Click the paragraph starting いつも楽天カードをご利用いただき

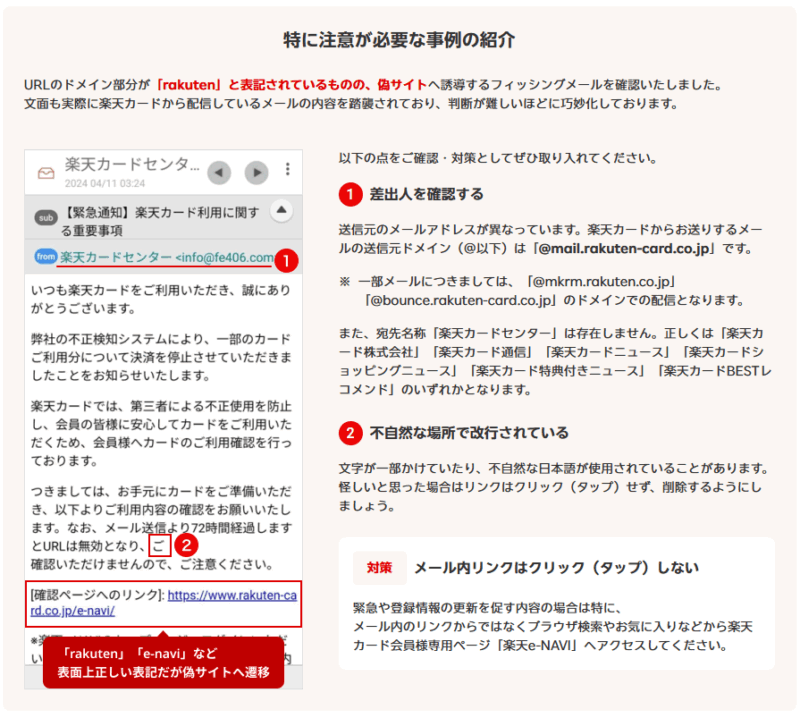[161, 299]
